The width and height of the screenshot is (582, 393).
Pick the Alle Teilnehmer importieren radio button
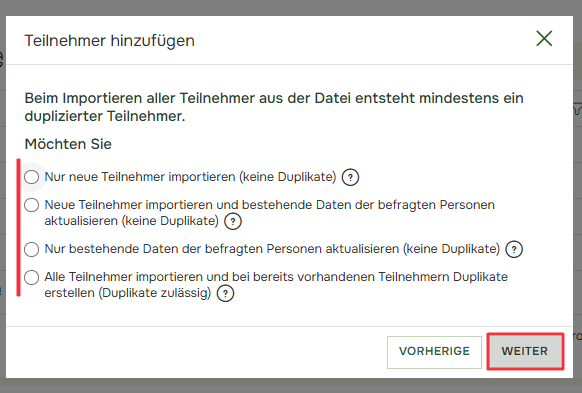pyautogui.click(x=32, y=277)
